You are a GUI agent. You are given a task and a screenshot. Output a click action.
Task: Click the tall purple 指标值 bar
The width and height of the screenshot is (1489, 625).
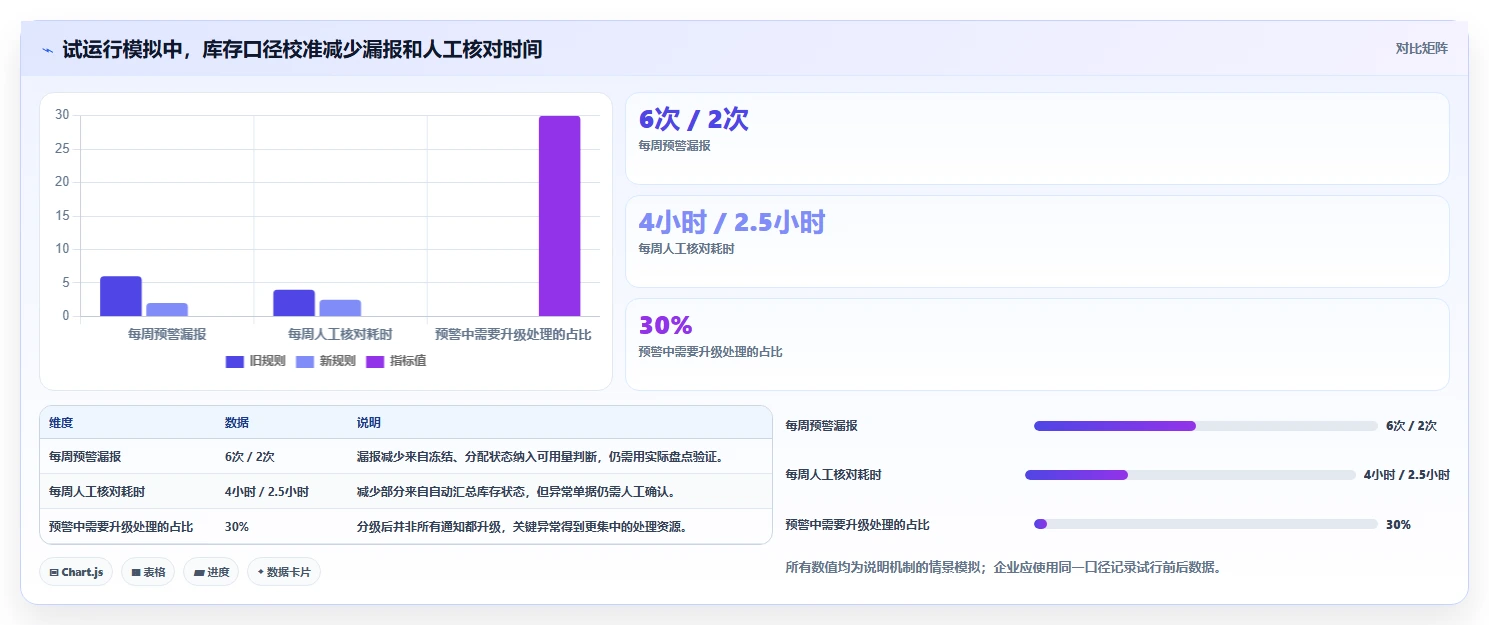click(x=559, y=216)
